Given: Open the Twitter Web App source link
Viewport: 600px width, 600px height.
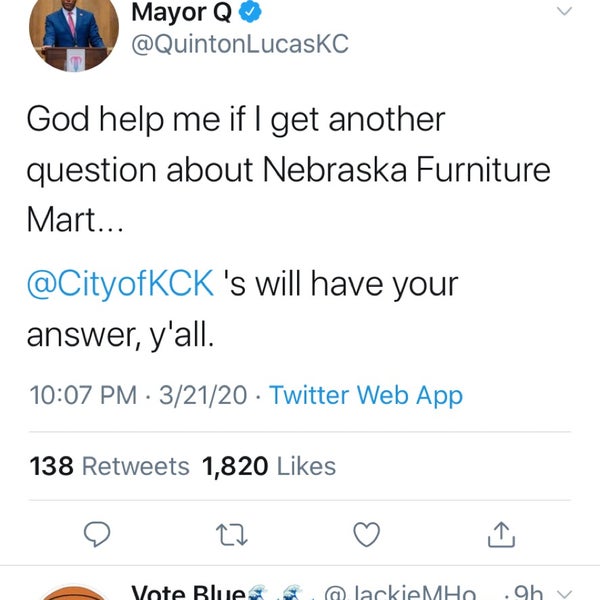Looking at the screenshot, I should coord(366,395).
